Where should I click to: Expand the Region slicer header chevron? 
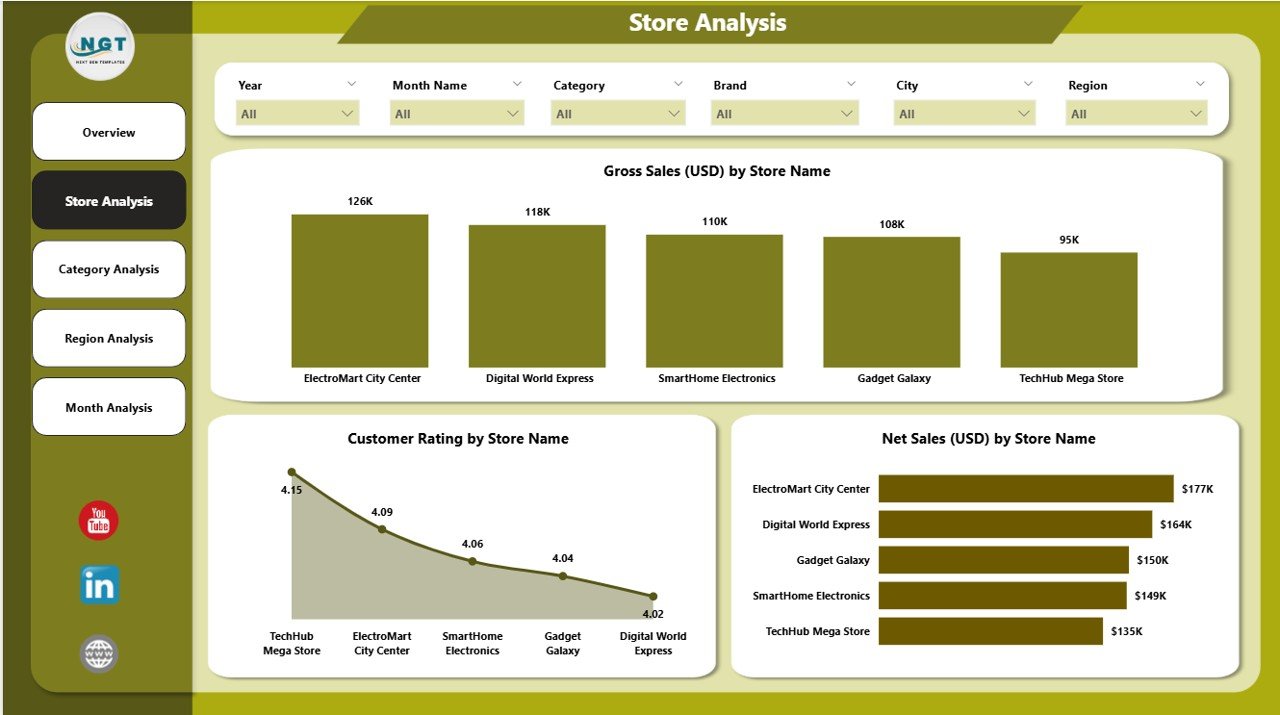pyautogui.click(x=1200, y=85)
